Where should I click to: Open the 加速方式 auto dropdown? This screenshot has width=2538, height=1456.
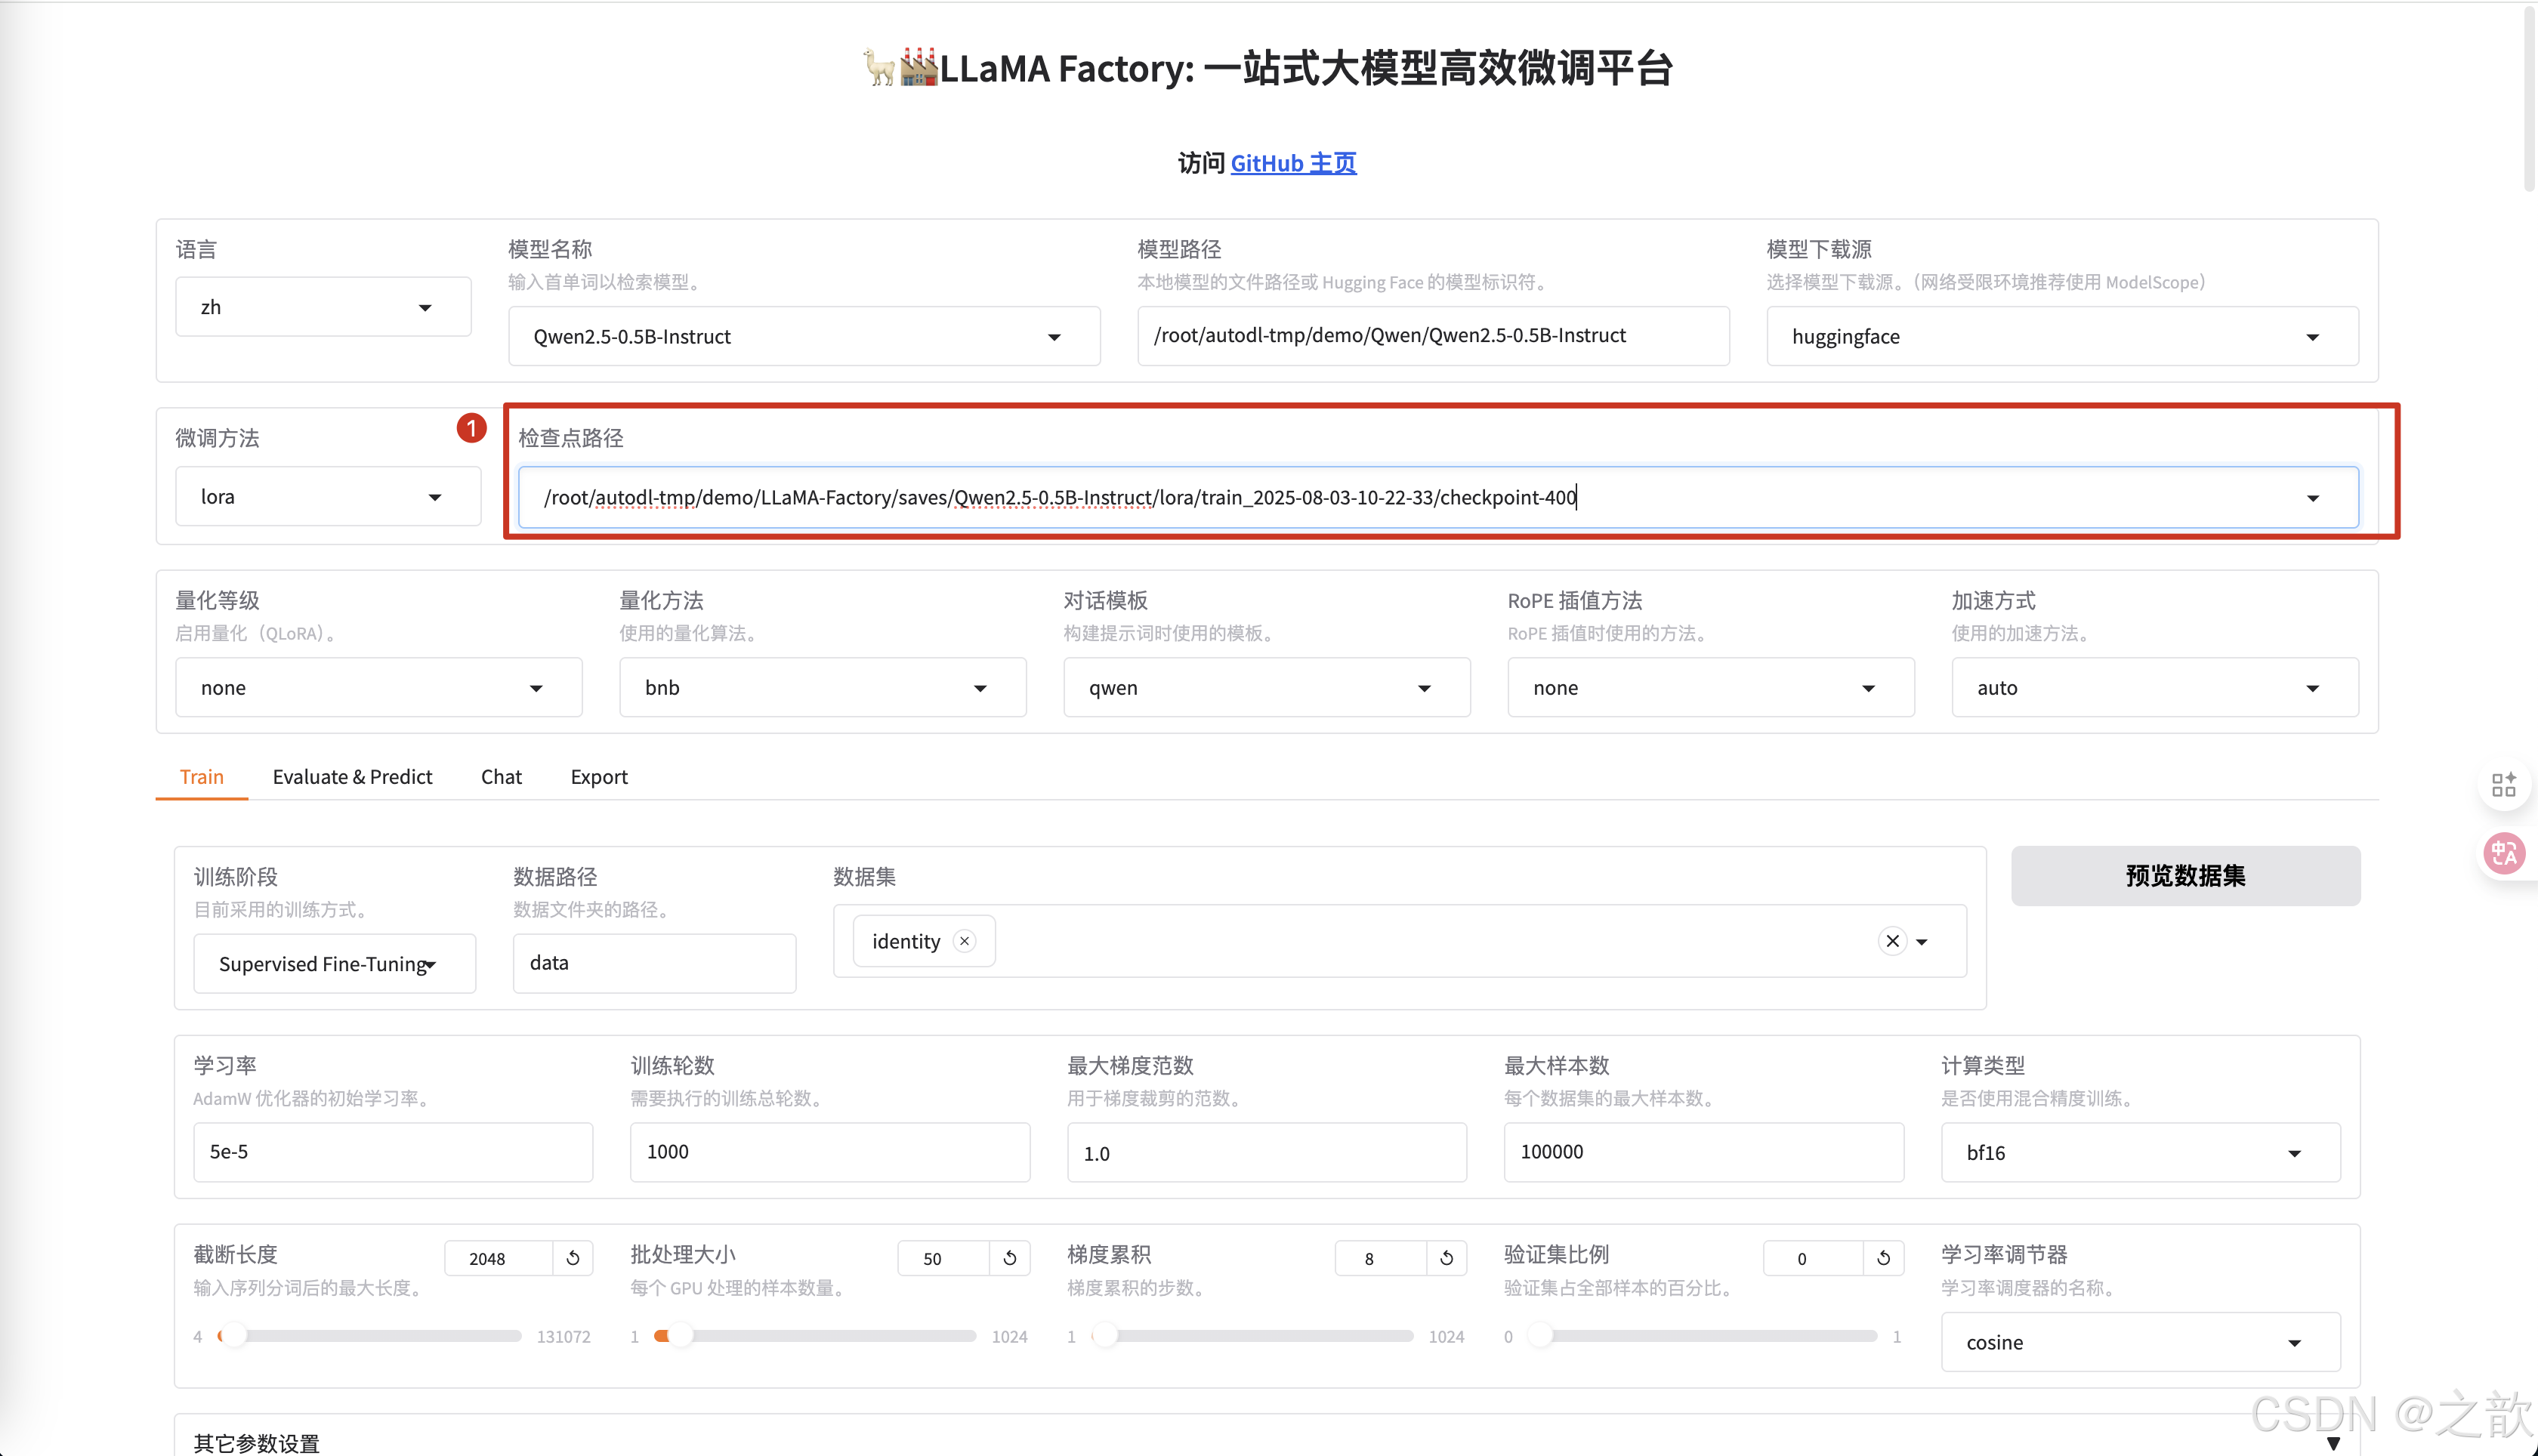tap(2154, 687)
